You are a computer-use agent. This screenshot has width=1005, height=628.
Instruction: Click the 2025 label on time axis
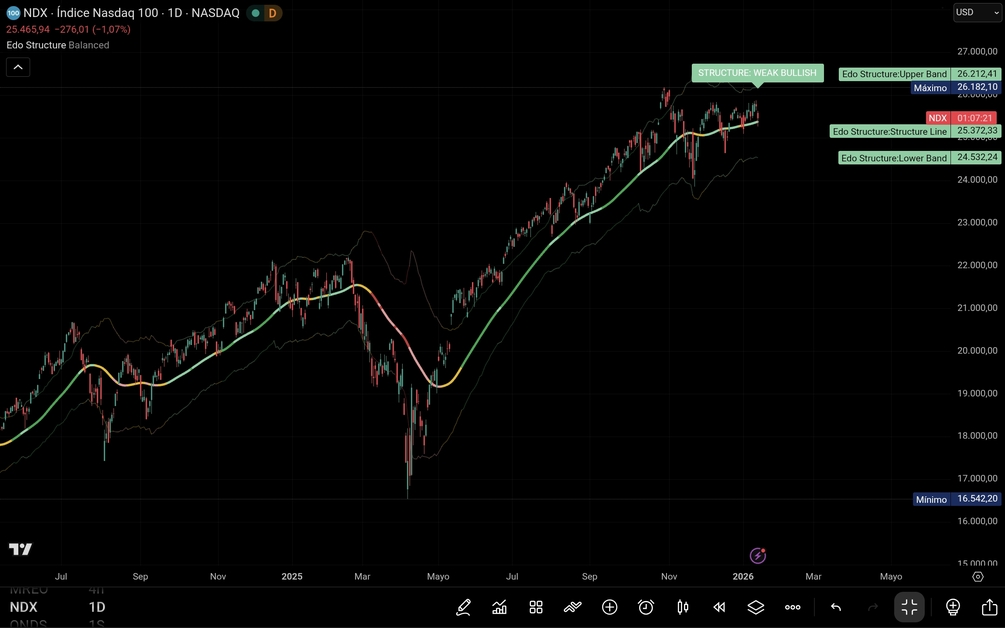coord(292,577)
